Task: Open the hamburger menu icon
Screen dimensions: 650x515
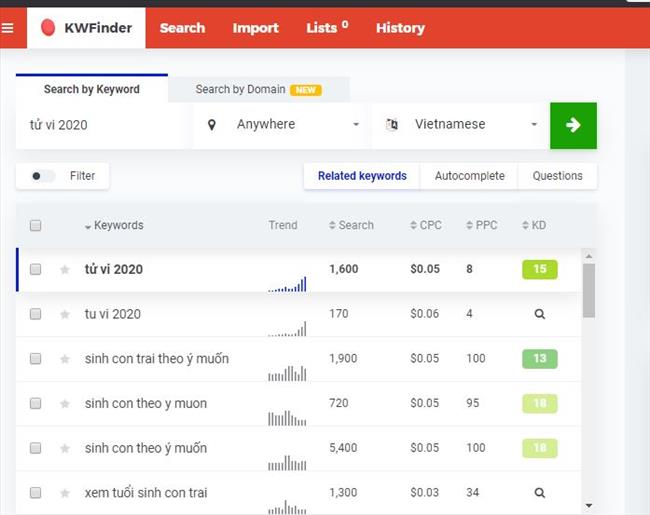Action: click(x=7, y=28)
